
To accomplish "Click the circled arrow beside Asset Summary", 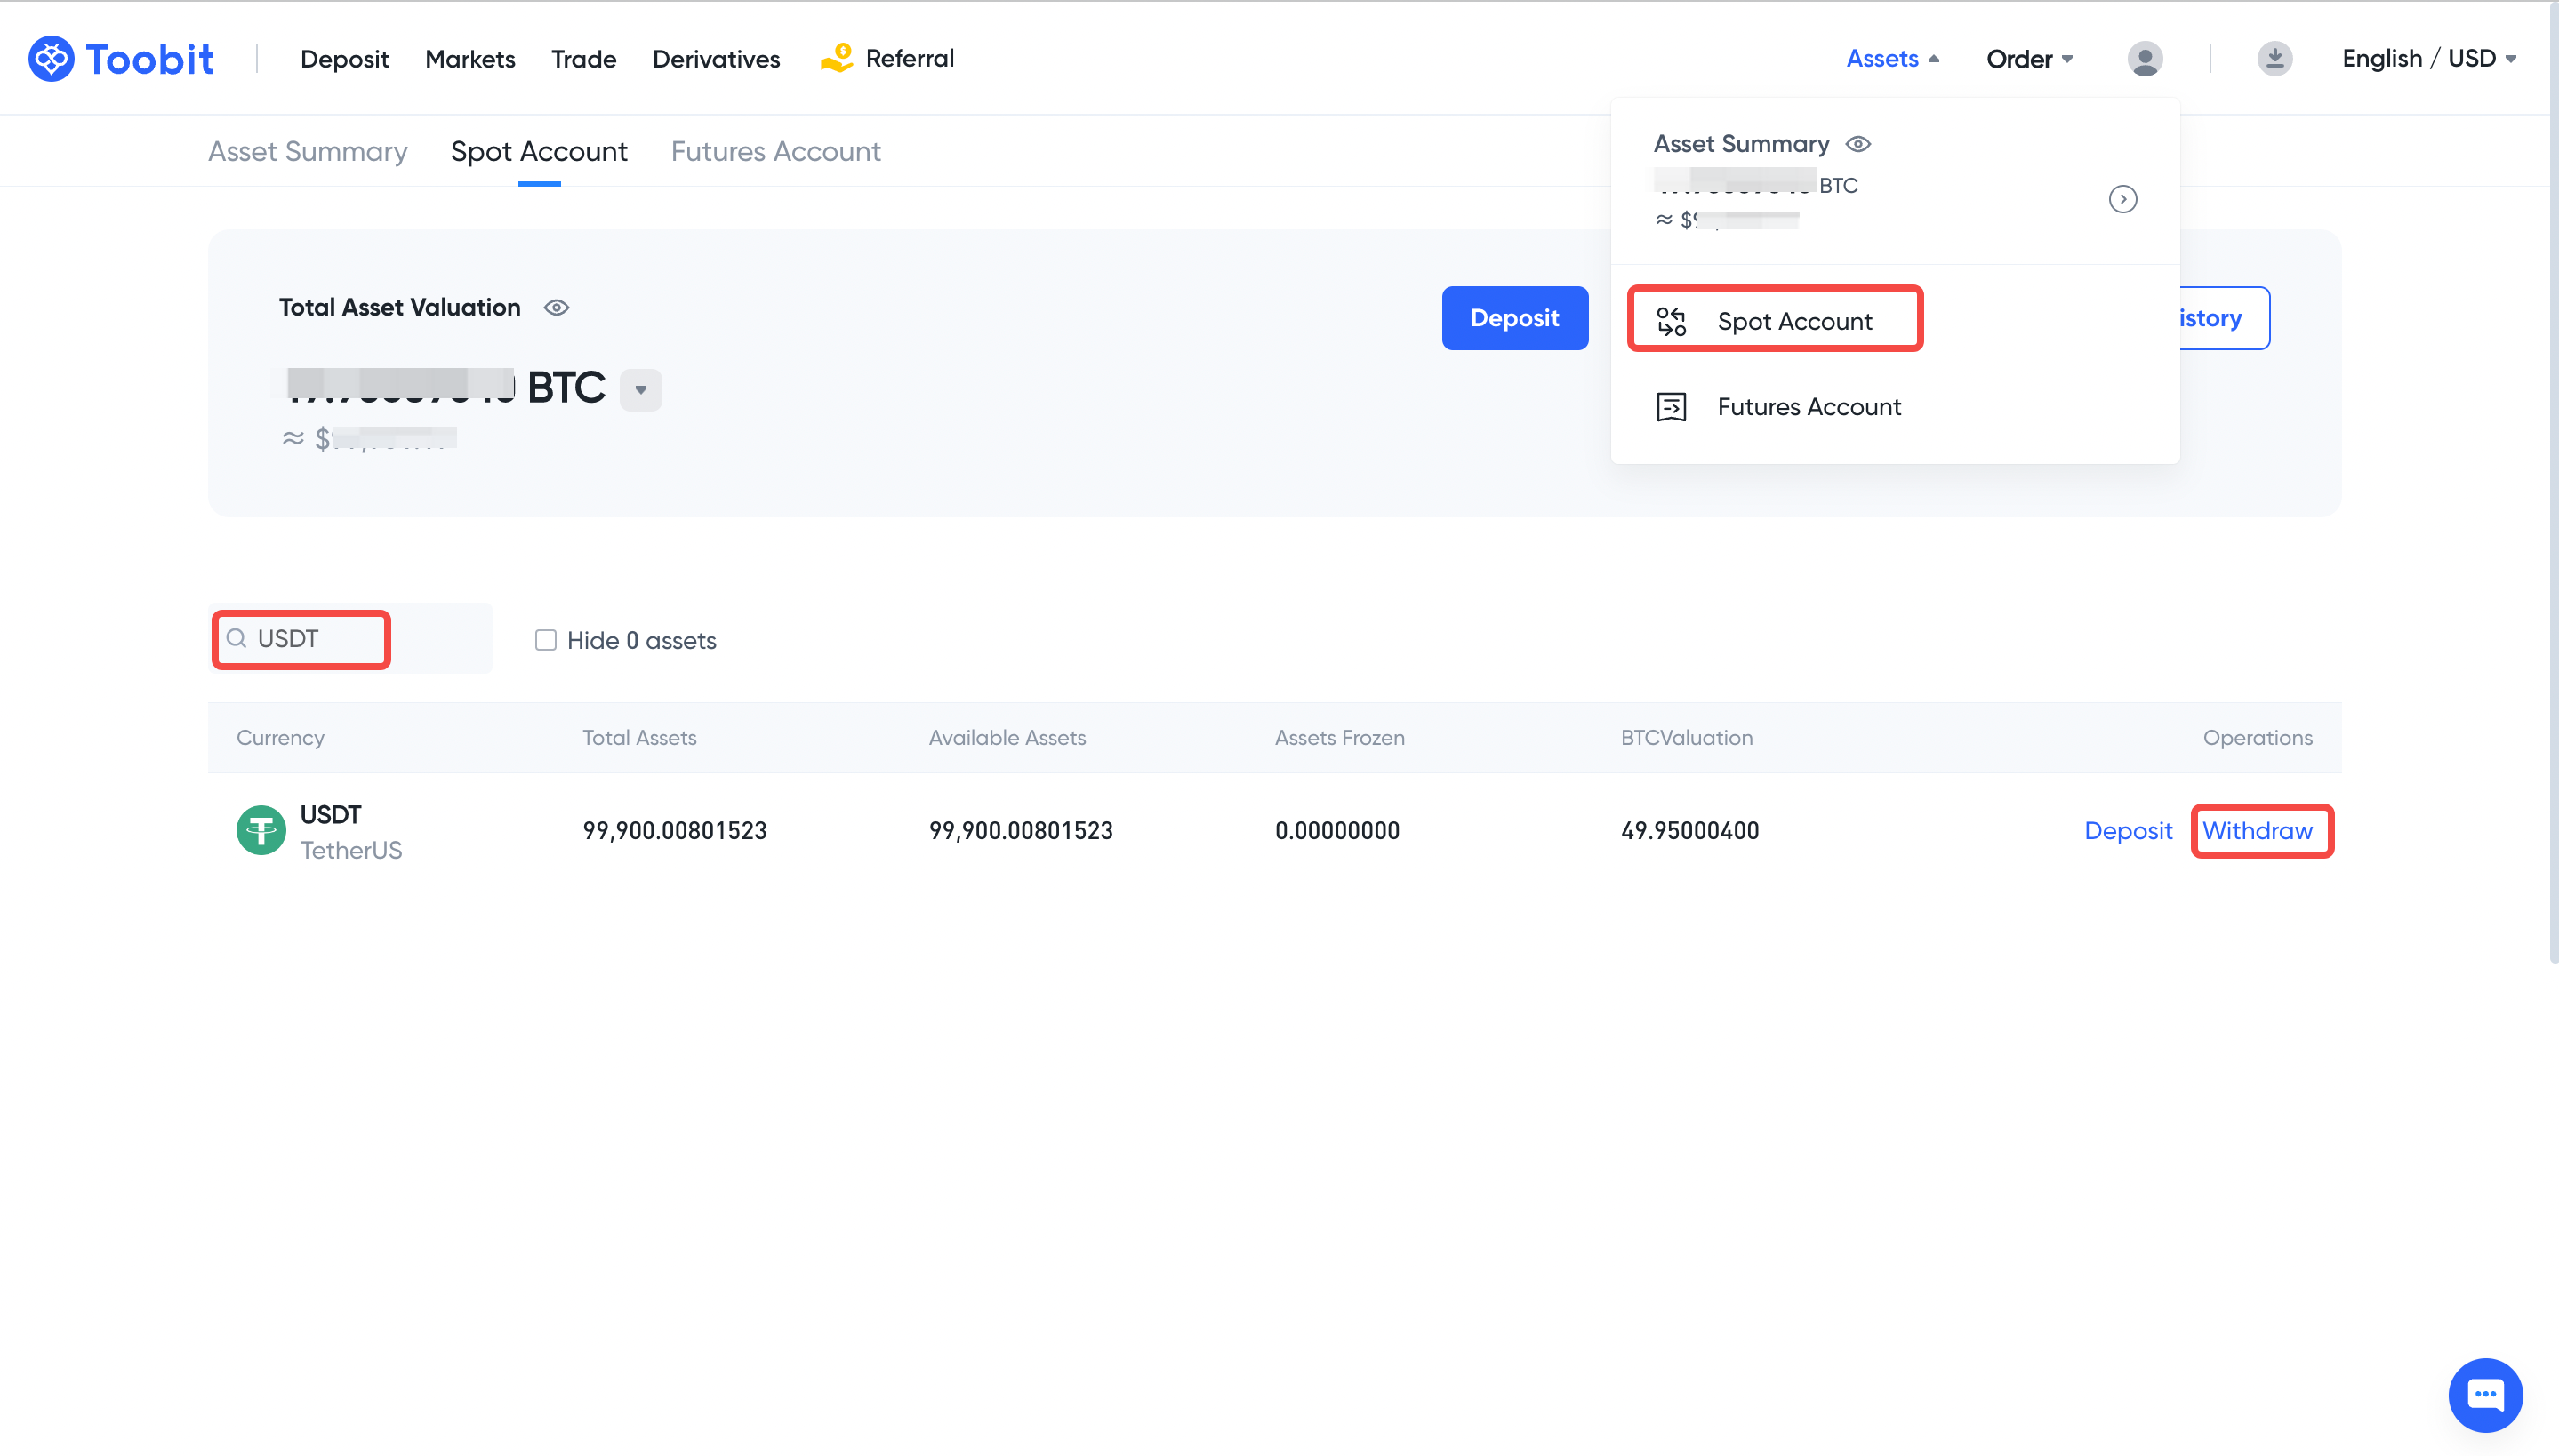I will (2122, 199).
